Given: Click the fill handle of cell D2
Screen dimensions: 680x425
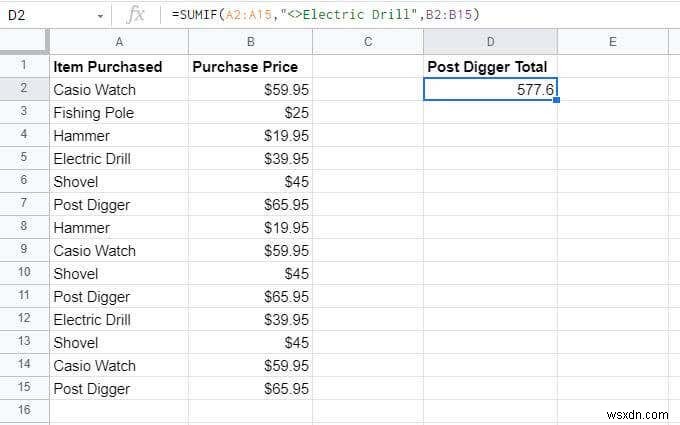Looking at the screenshot, I should tap(556, 100).
